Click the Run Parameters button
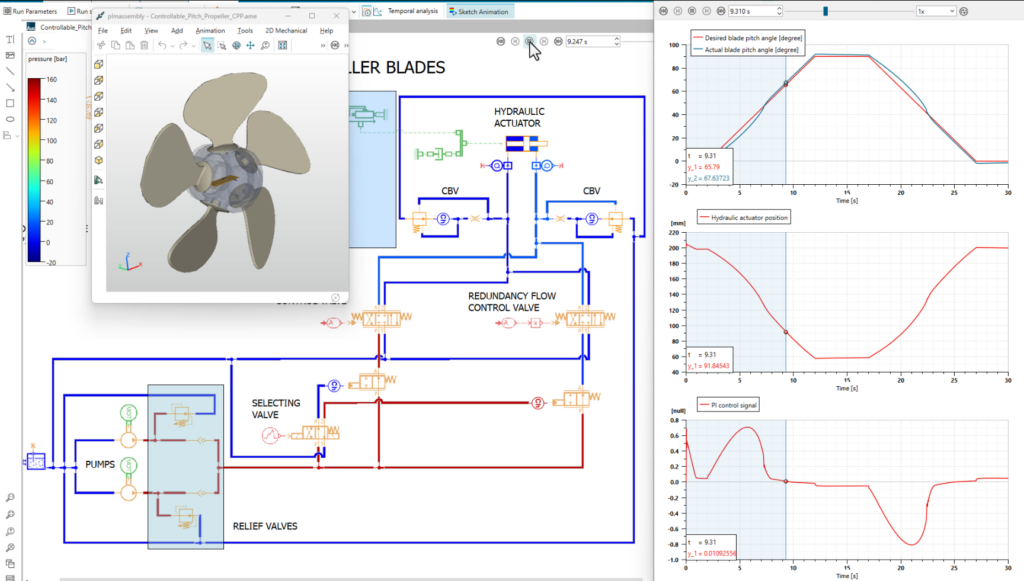This screenshot has height=581, width=1024. tap(30, 11)
